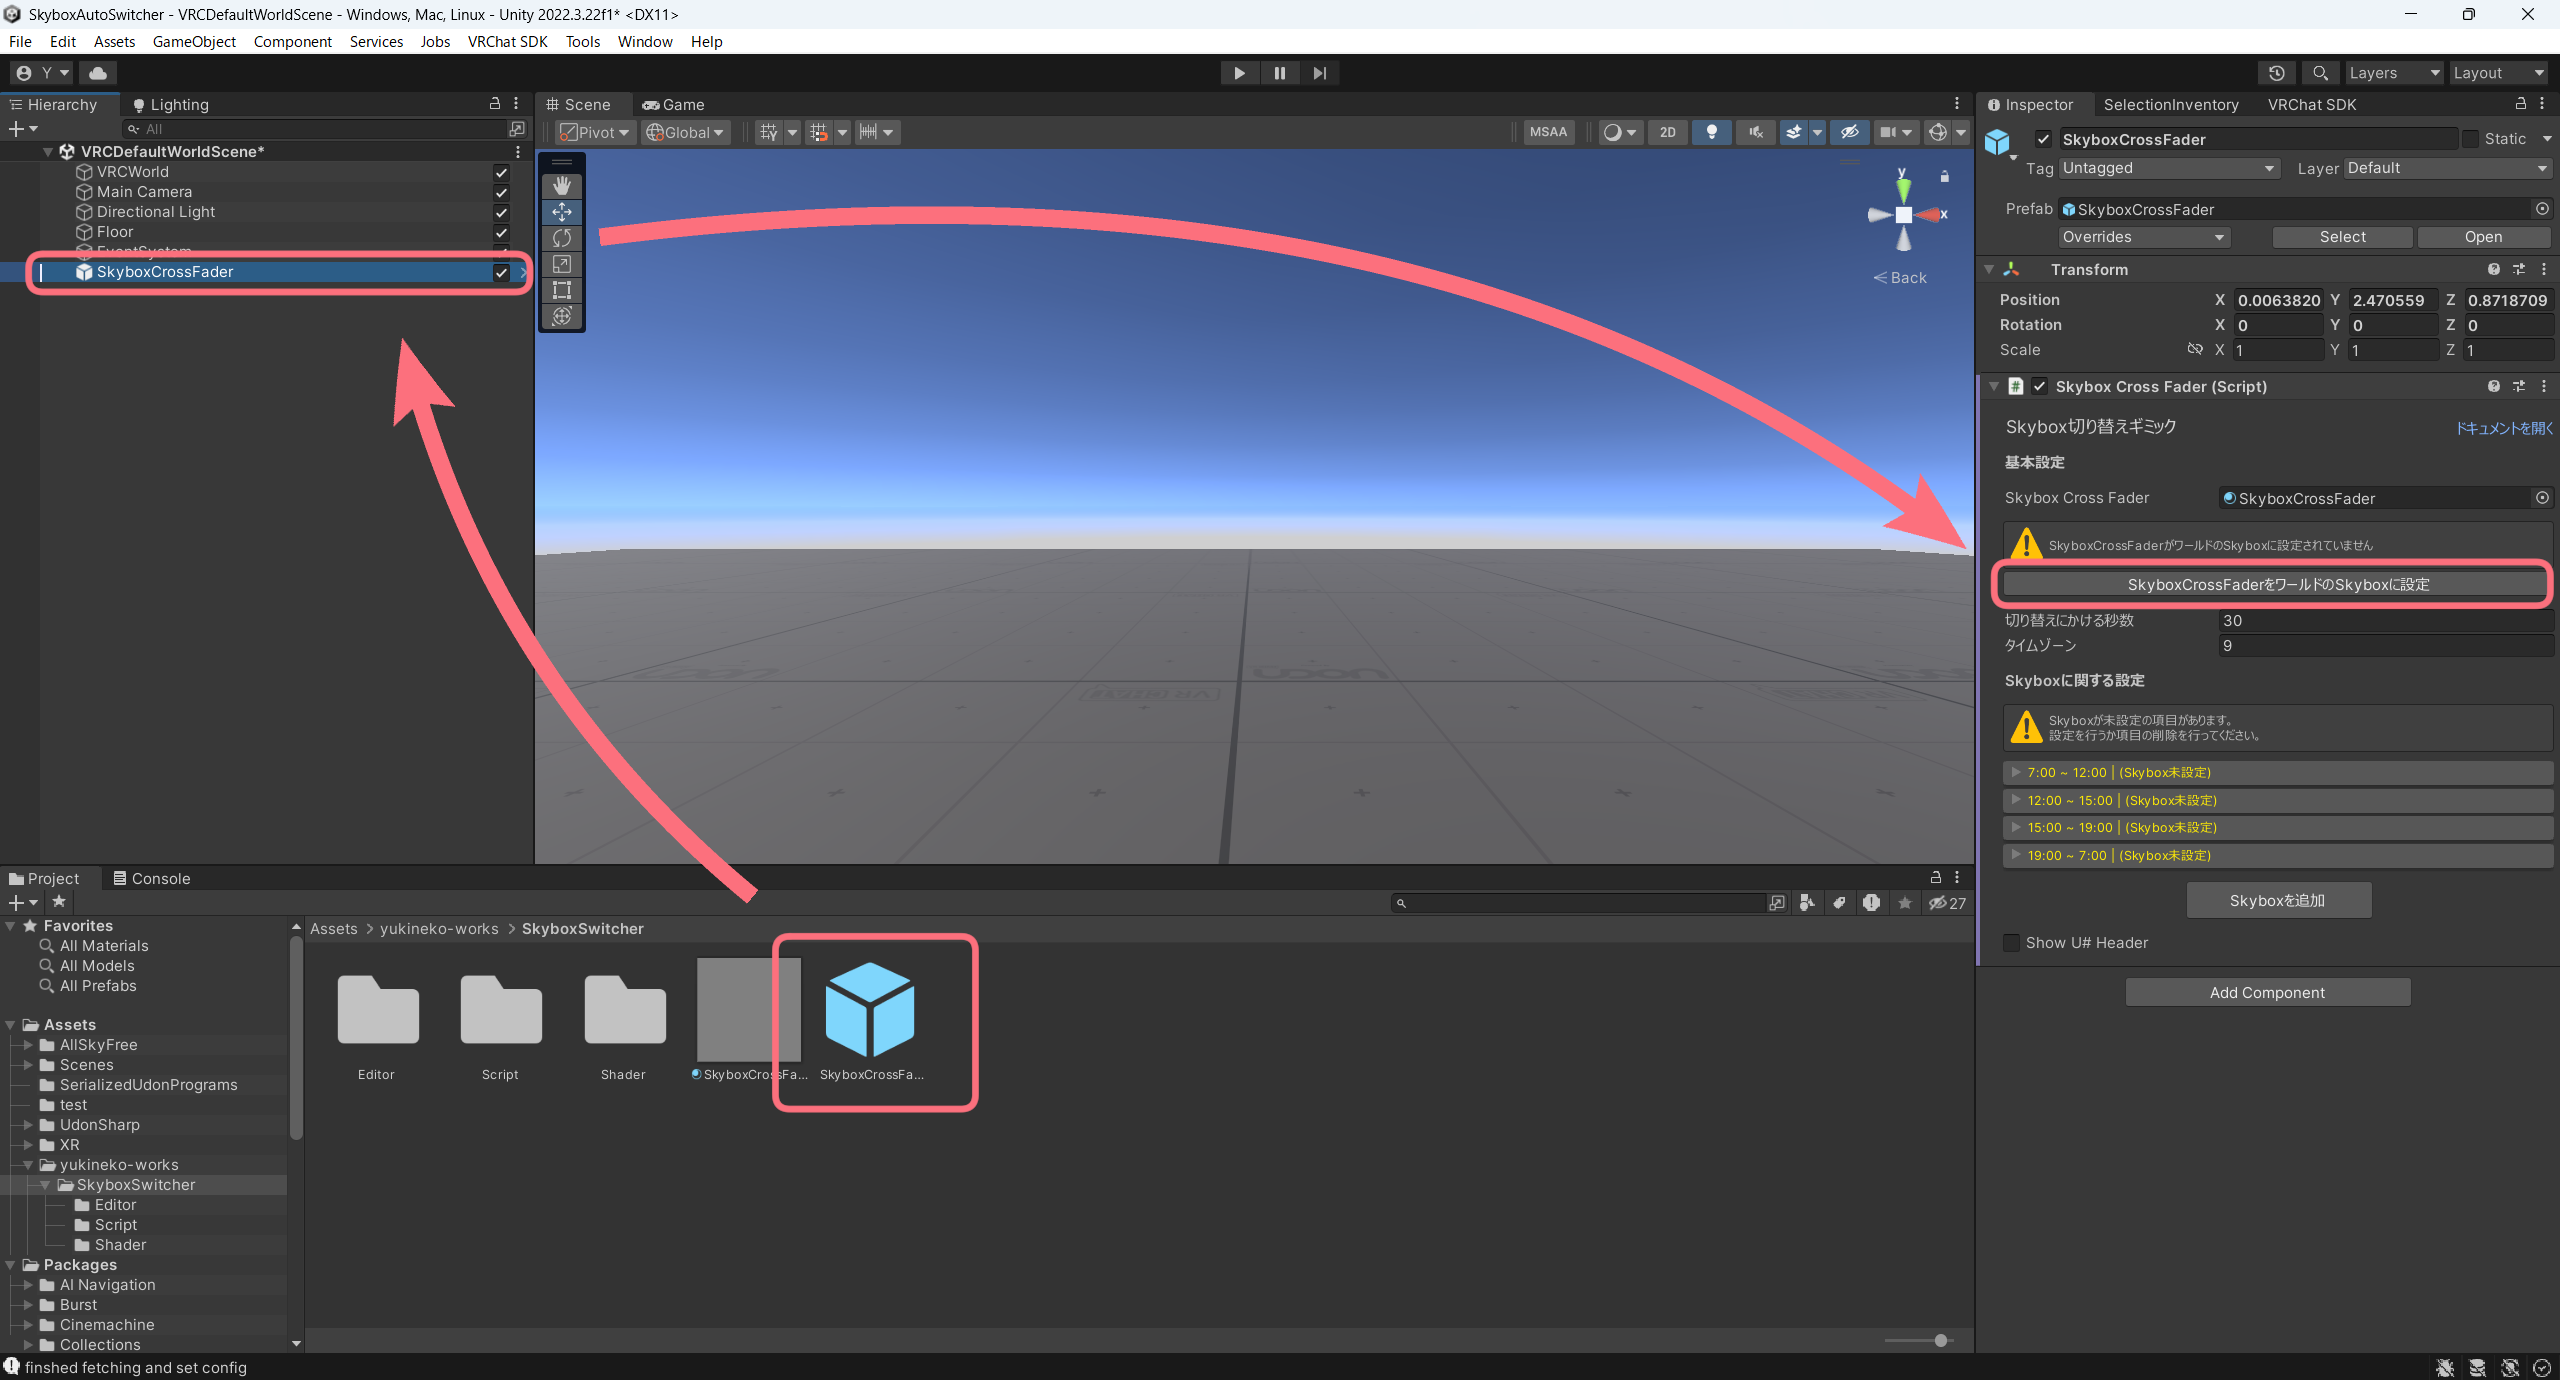2560x1380 pixels.
Task: Click the prefab Open button
Action: click(x=2483, y=237)
